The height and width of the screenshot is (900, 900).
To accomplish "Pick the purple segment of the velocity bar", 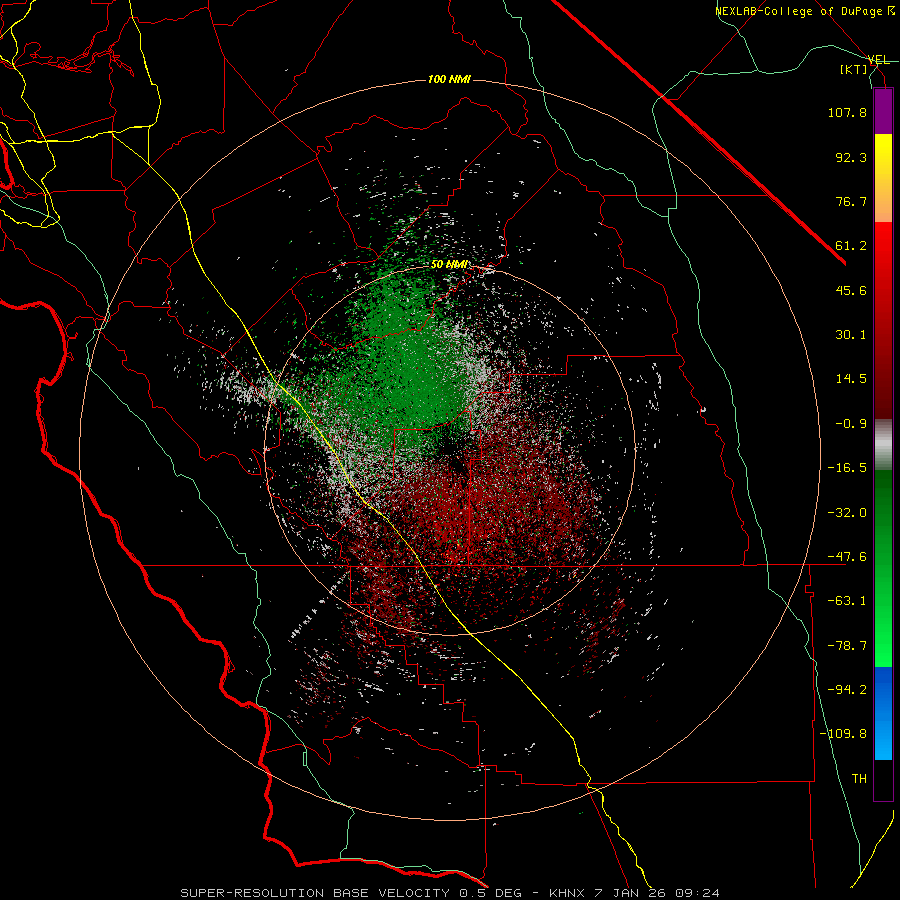I will point(883,111).
